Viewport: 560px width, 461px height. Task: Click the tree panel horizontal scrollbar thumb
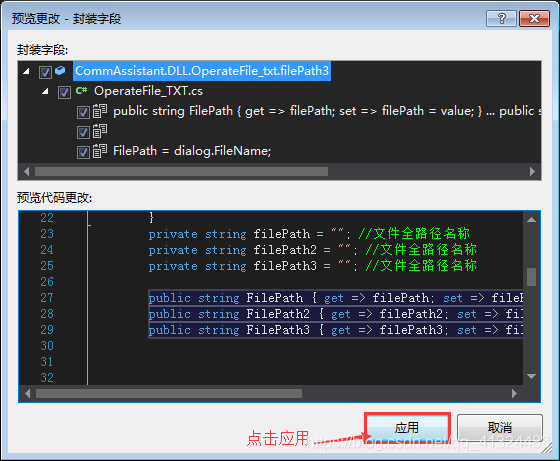pos(181,171)
